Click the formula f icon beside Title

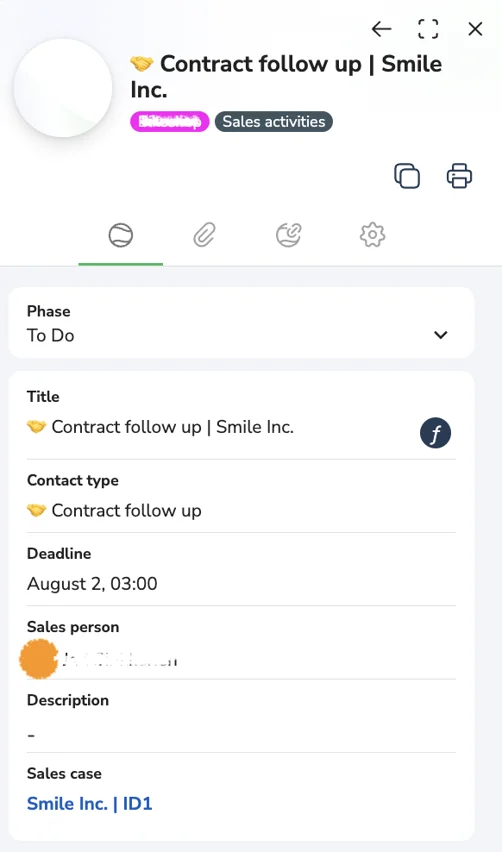tap(435, 433)
